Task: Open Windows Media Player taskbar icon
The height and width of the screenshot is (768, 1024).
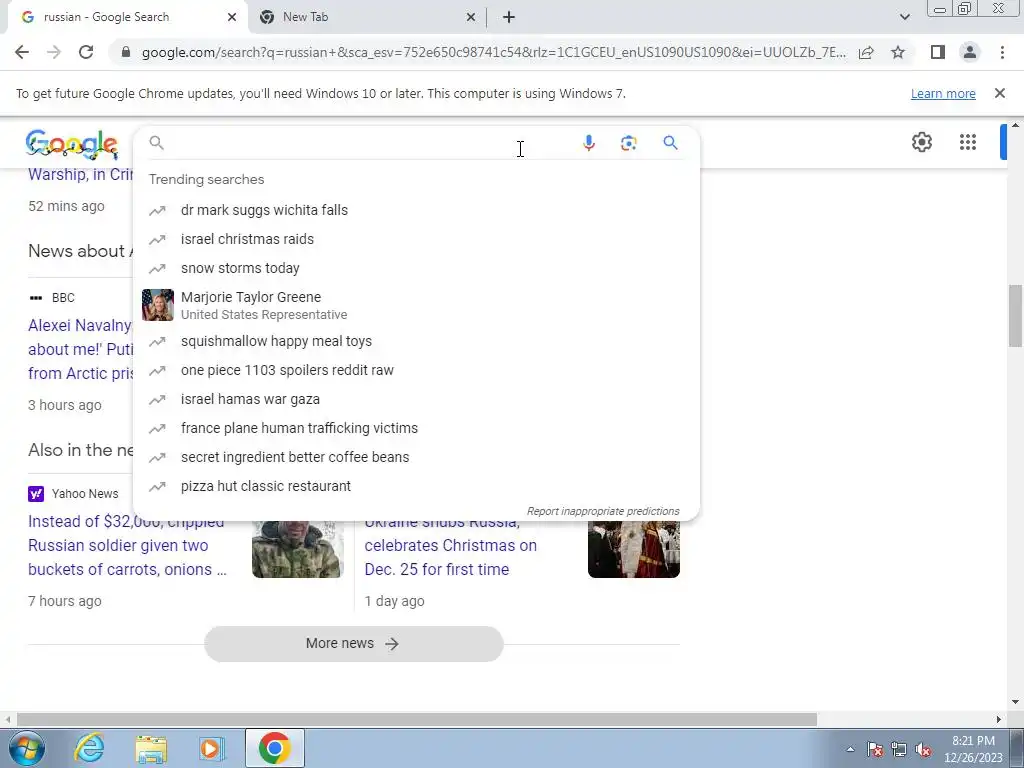Action: (211, 749)
